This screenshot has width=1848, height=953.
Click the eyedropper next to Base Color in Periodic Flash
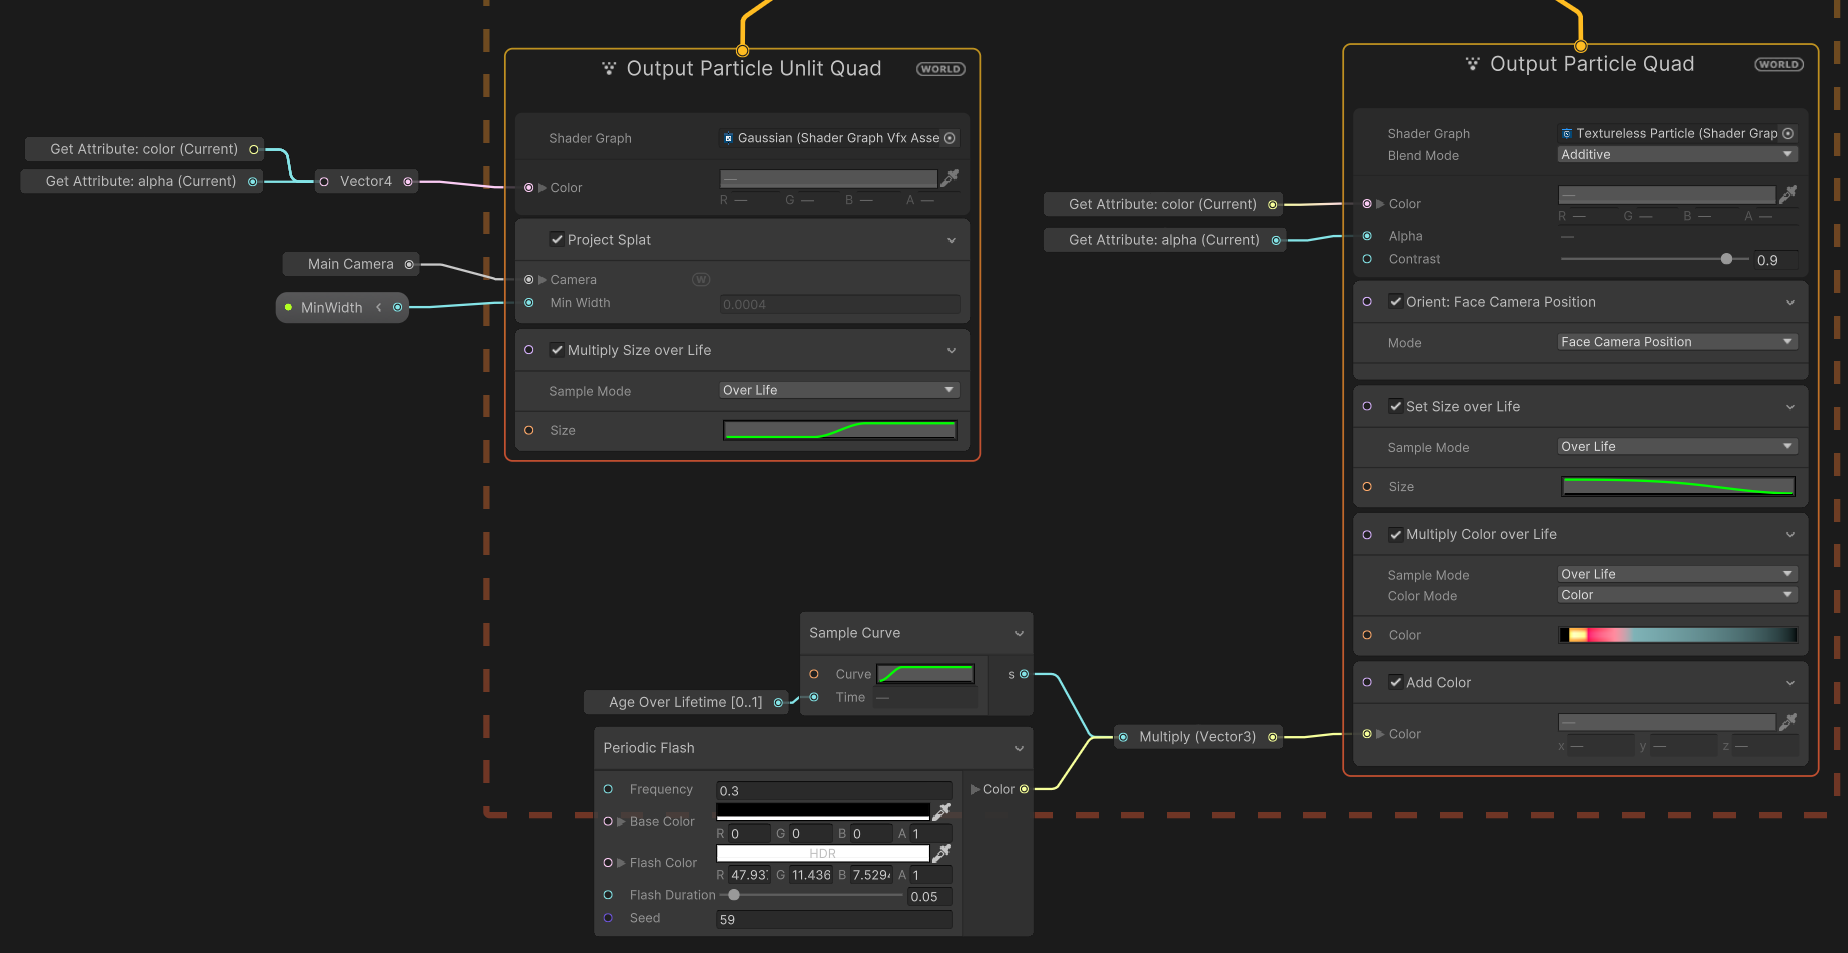(941, 810)
